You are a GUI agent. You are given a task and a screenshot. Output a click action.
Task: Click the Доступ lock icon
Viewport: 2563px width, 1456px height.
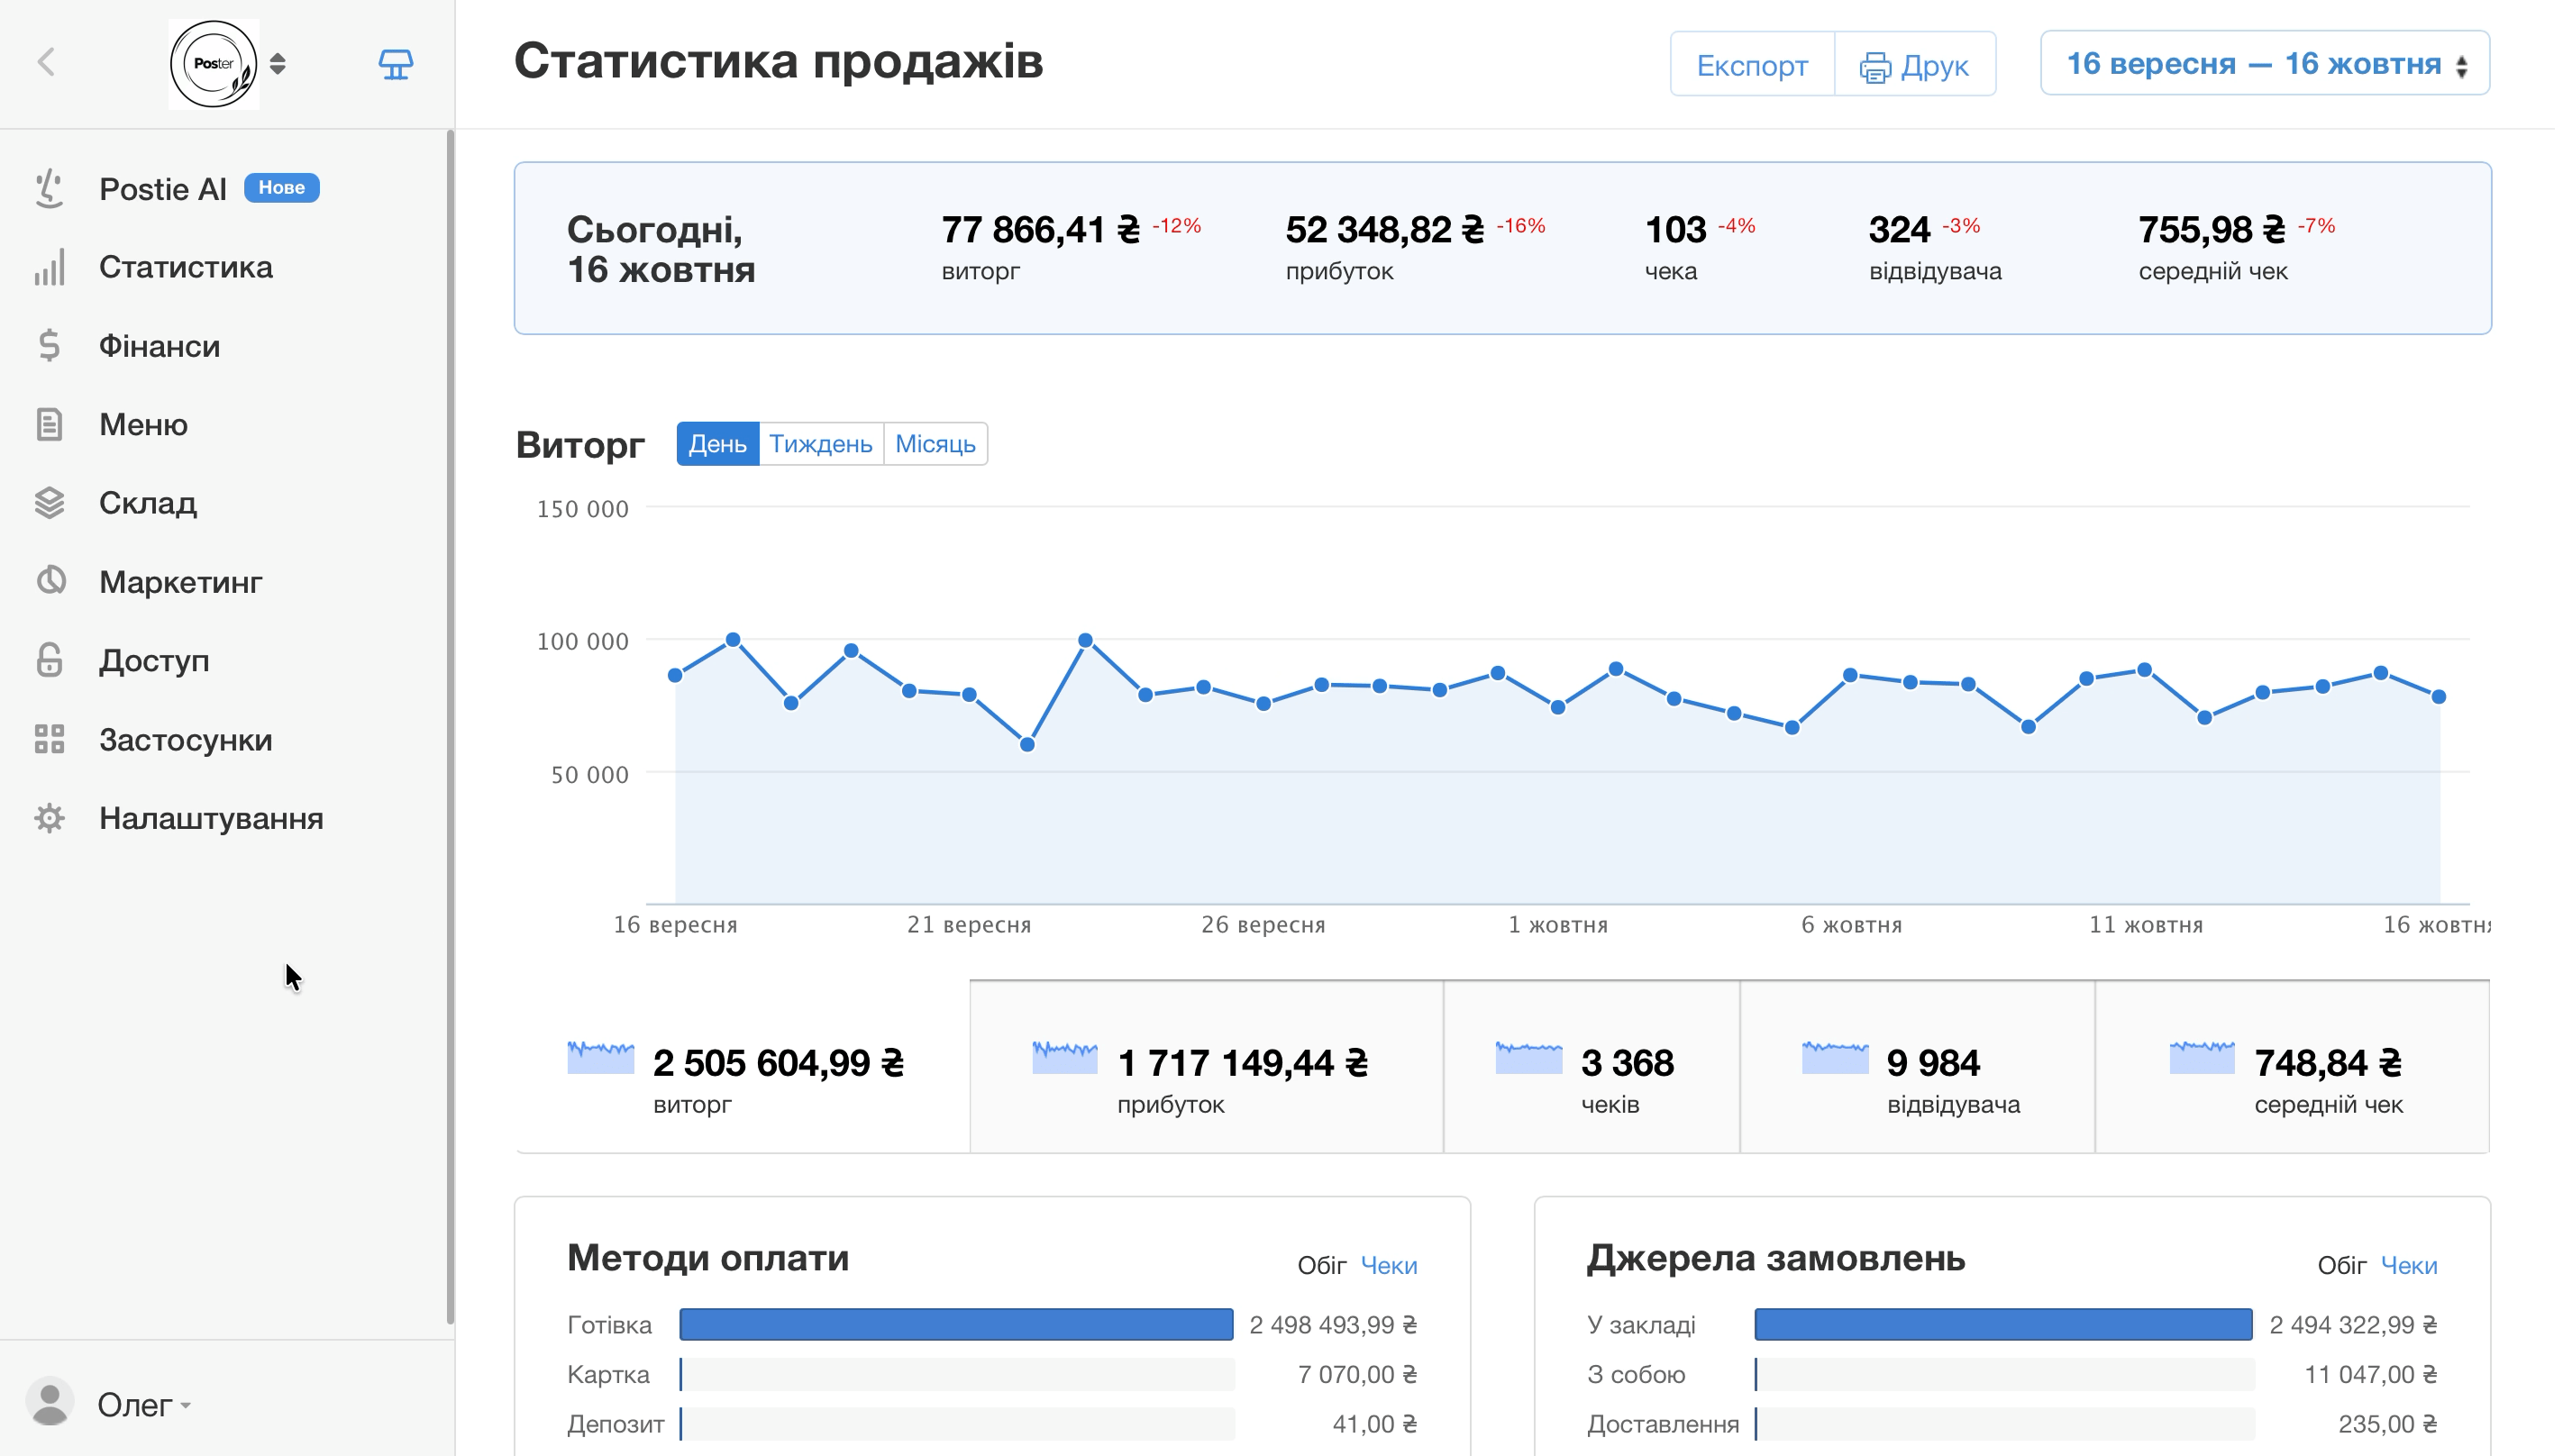pos(49,660)
